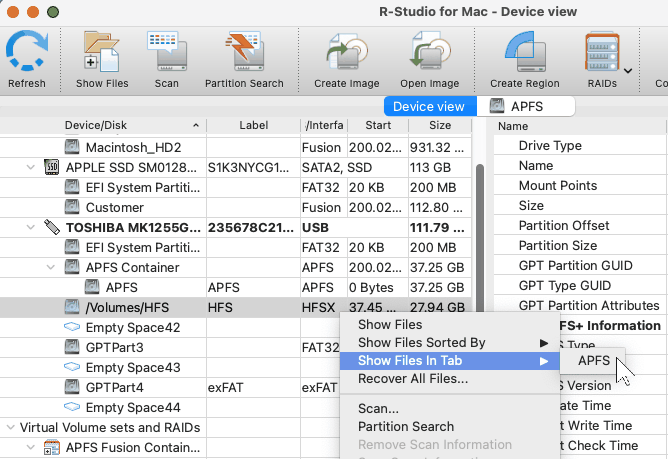Click the disk icon on APFS tab

pos(497,106)
